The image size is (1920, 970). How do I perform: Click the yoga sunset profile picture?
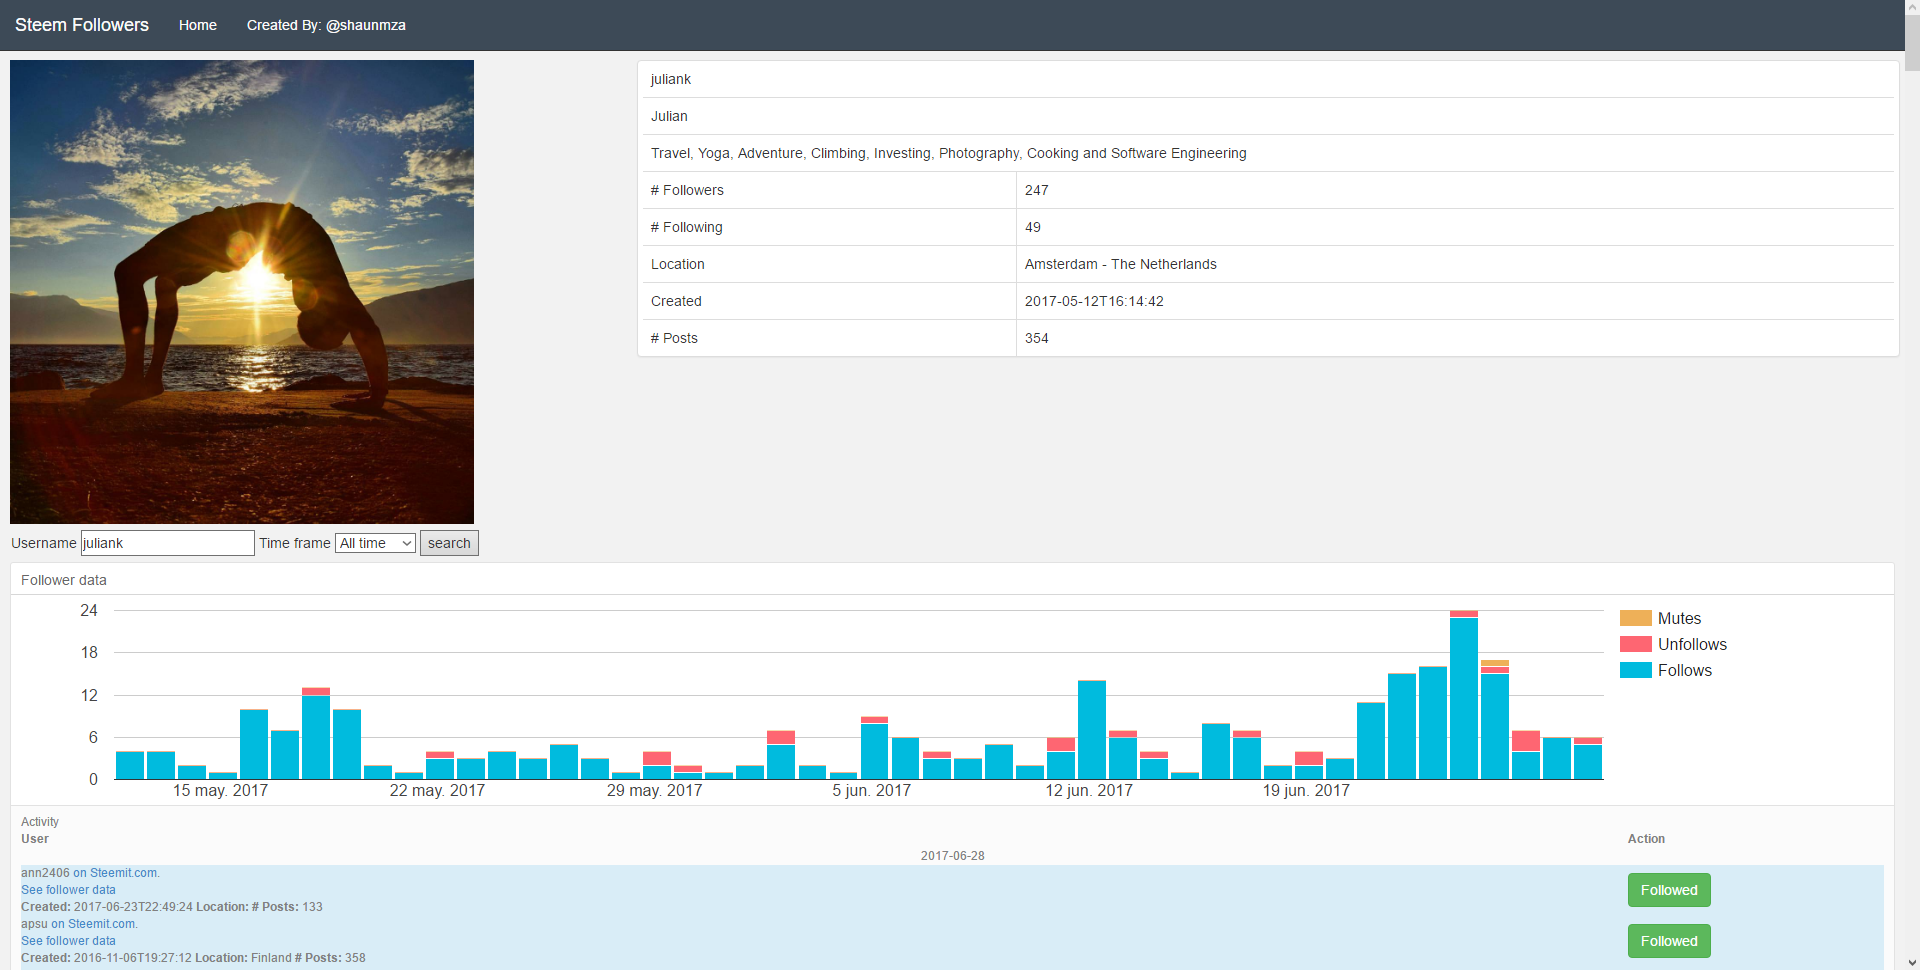click(242, 292)
